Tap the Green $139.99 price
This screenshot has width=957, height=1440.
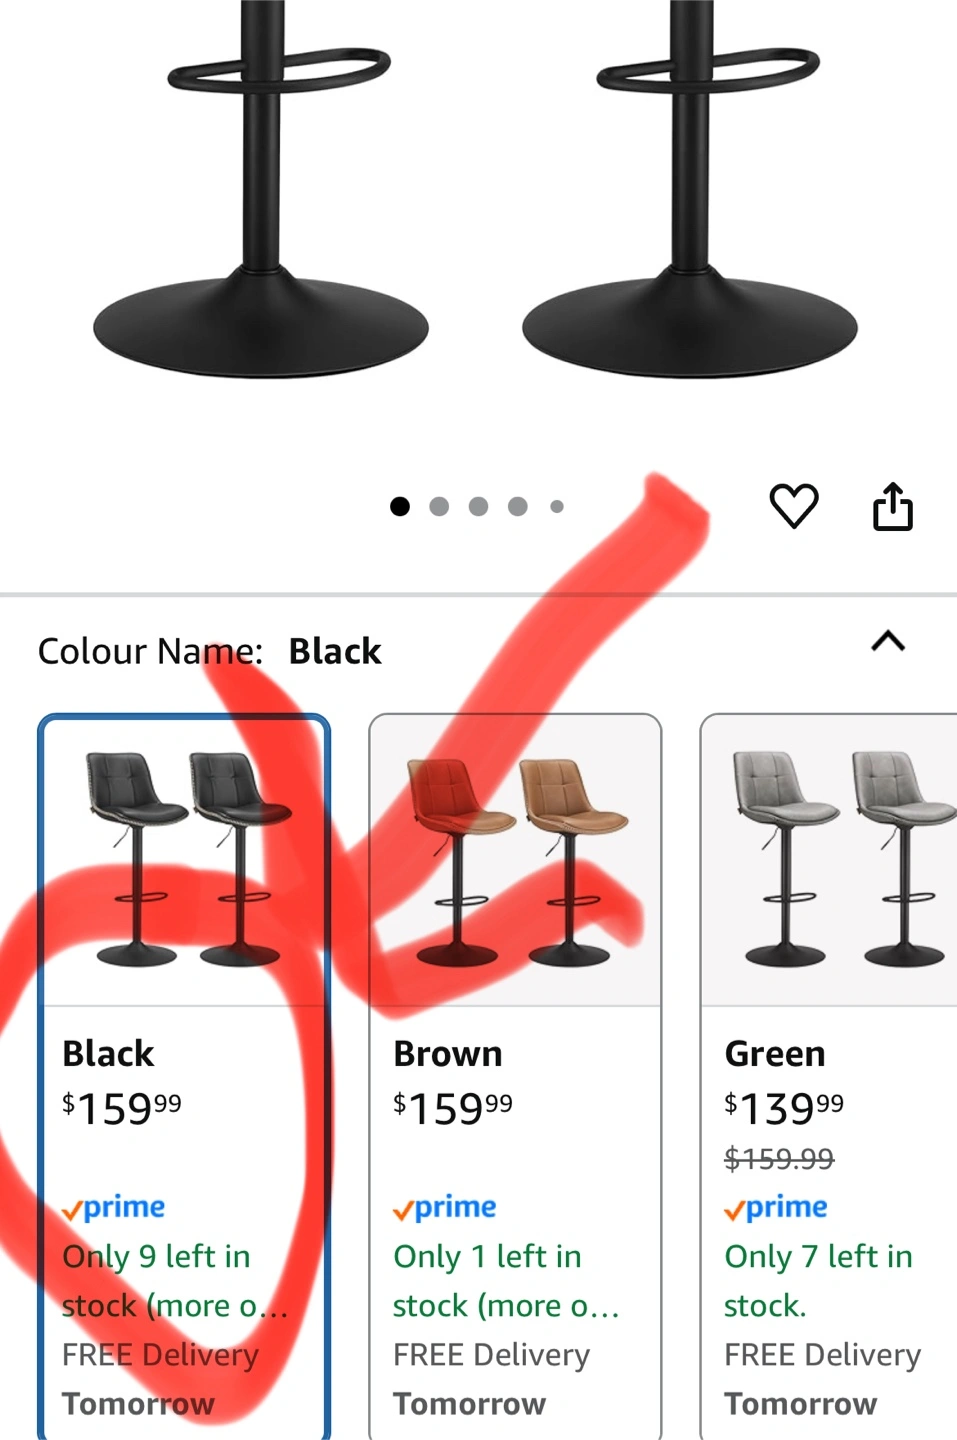tap(784, 1107)
